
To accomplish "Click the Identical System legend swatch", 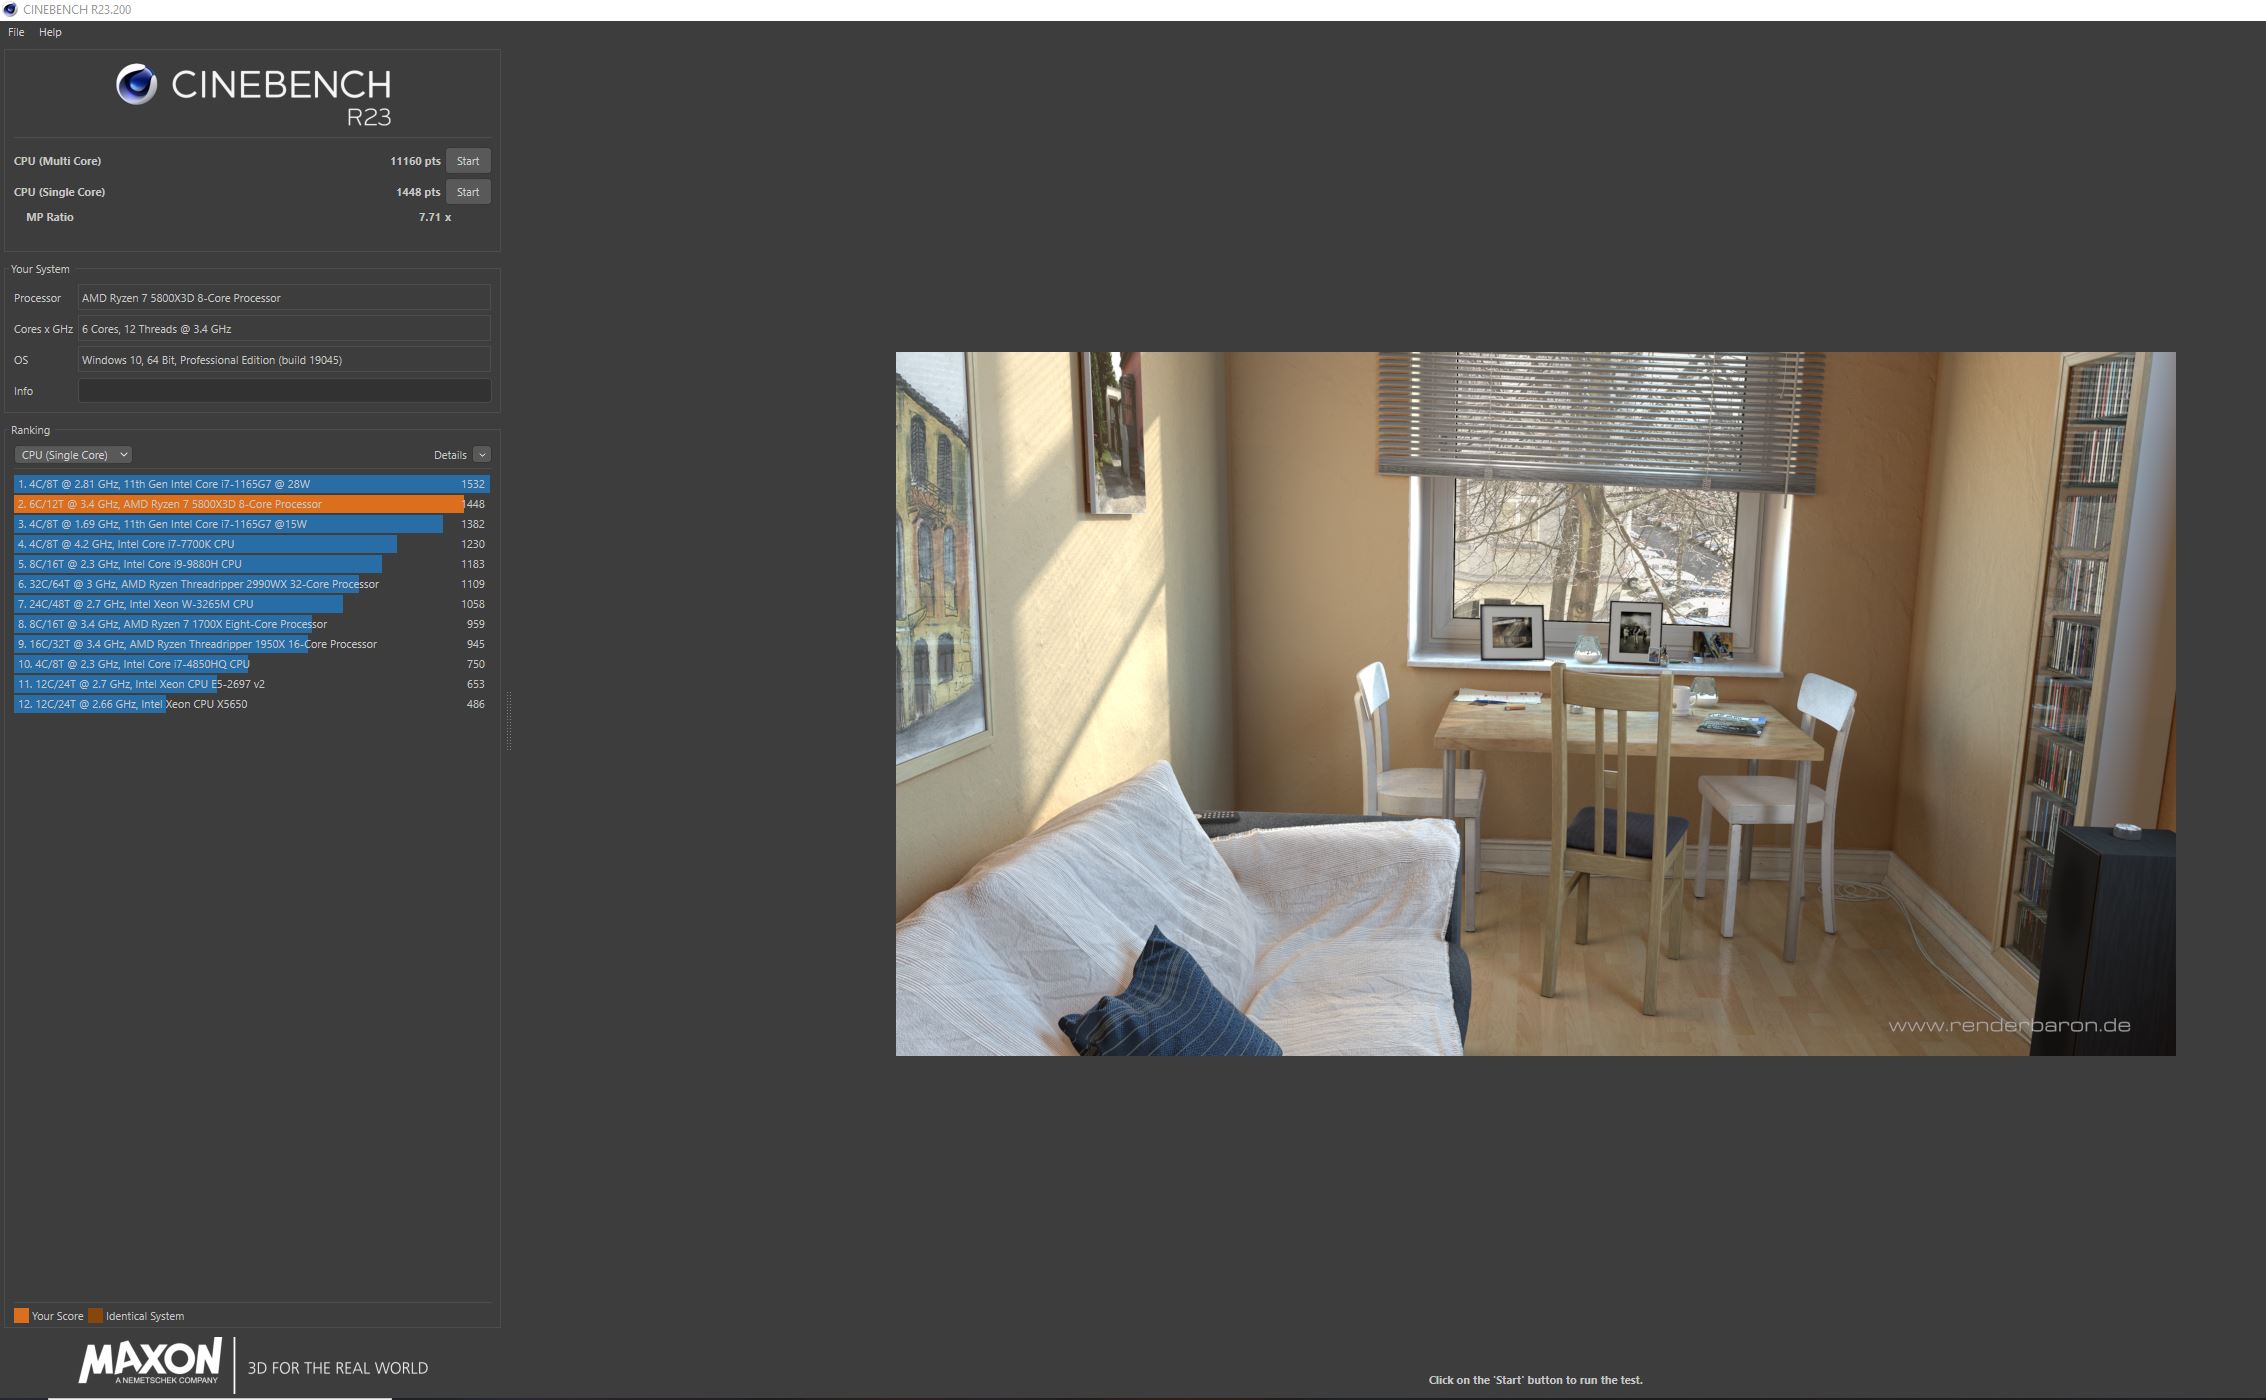I will 95,1316.
